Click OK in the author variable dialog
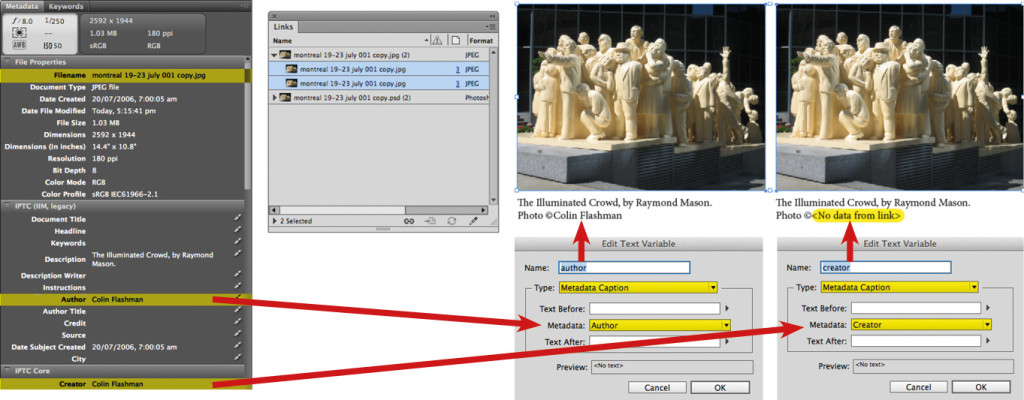Screen dimensions: 1024x400 pos(720,388)
